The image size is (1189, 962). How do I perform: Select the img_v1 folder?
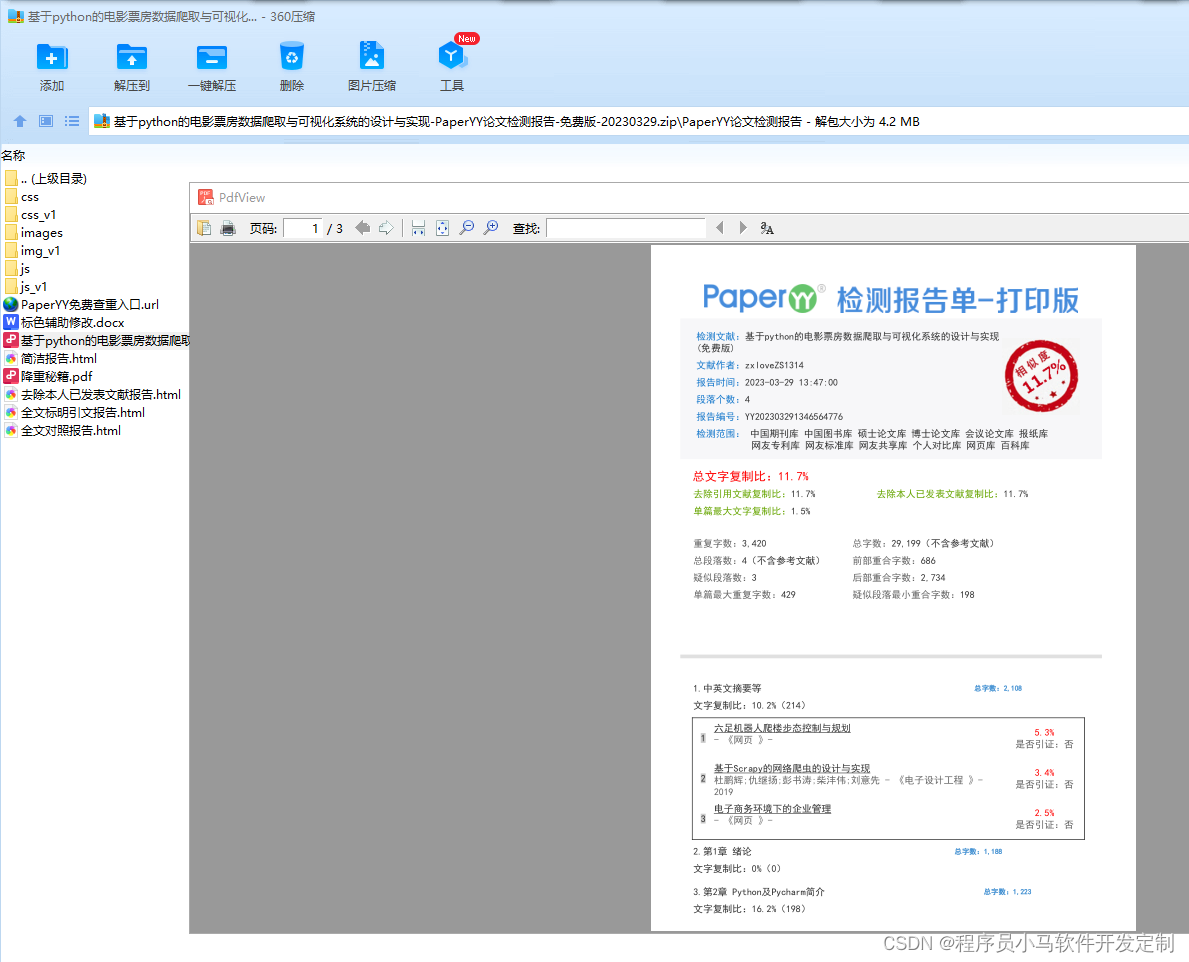32,251
